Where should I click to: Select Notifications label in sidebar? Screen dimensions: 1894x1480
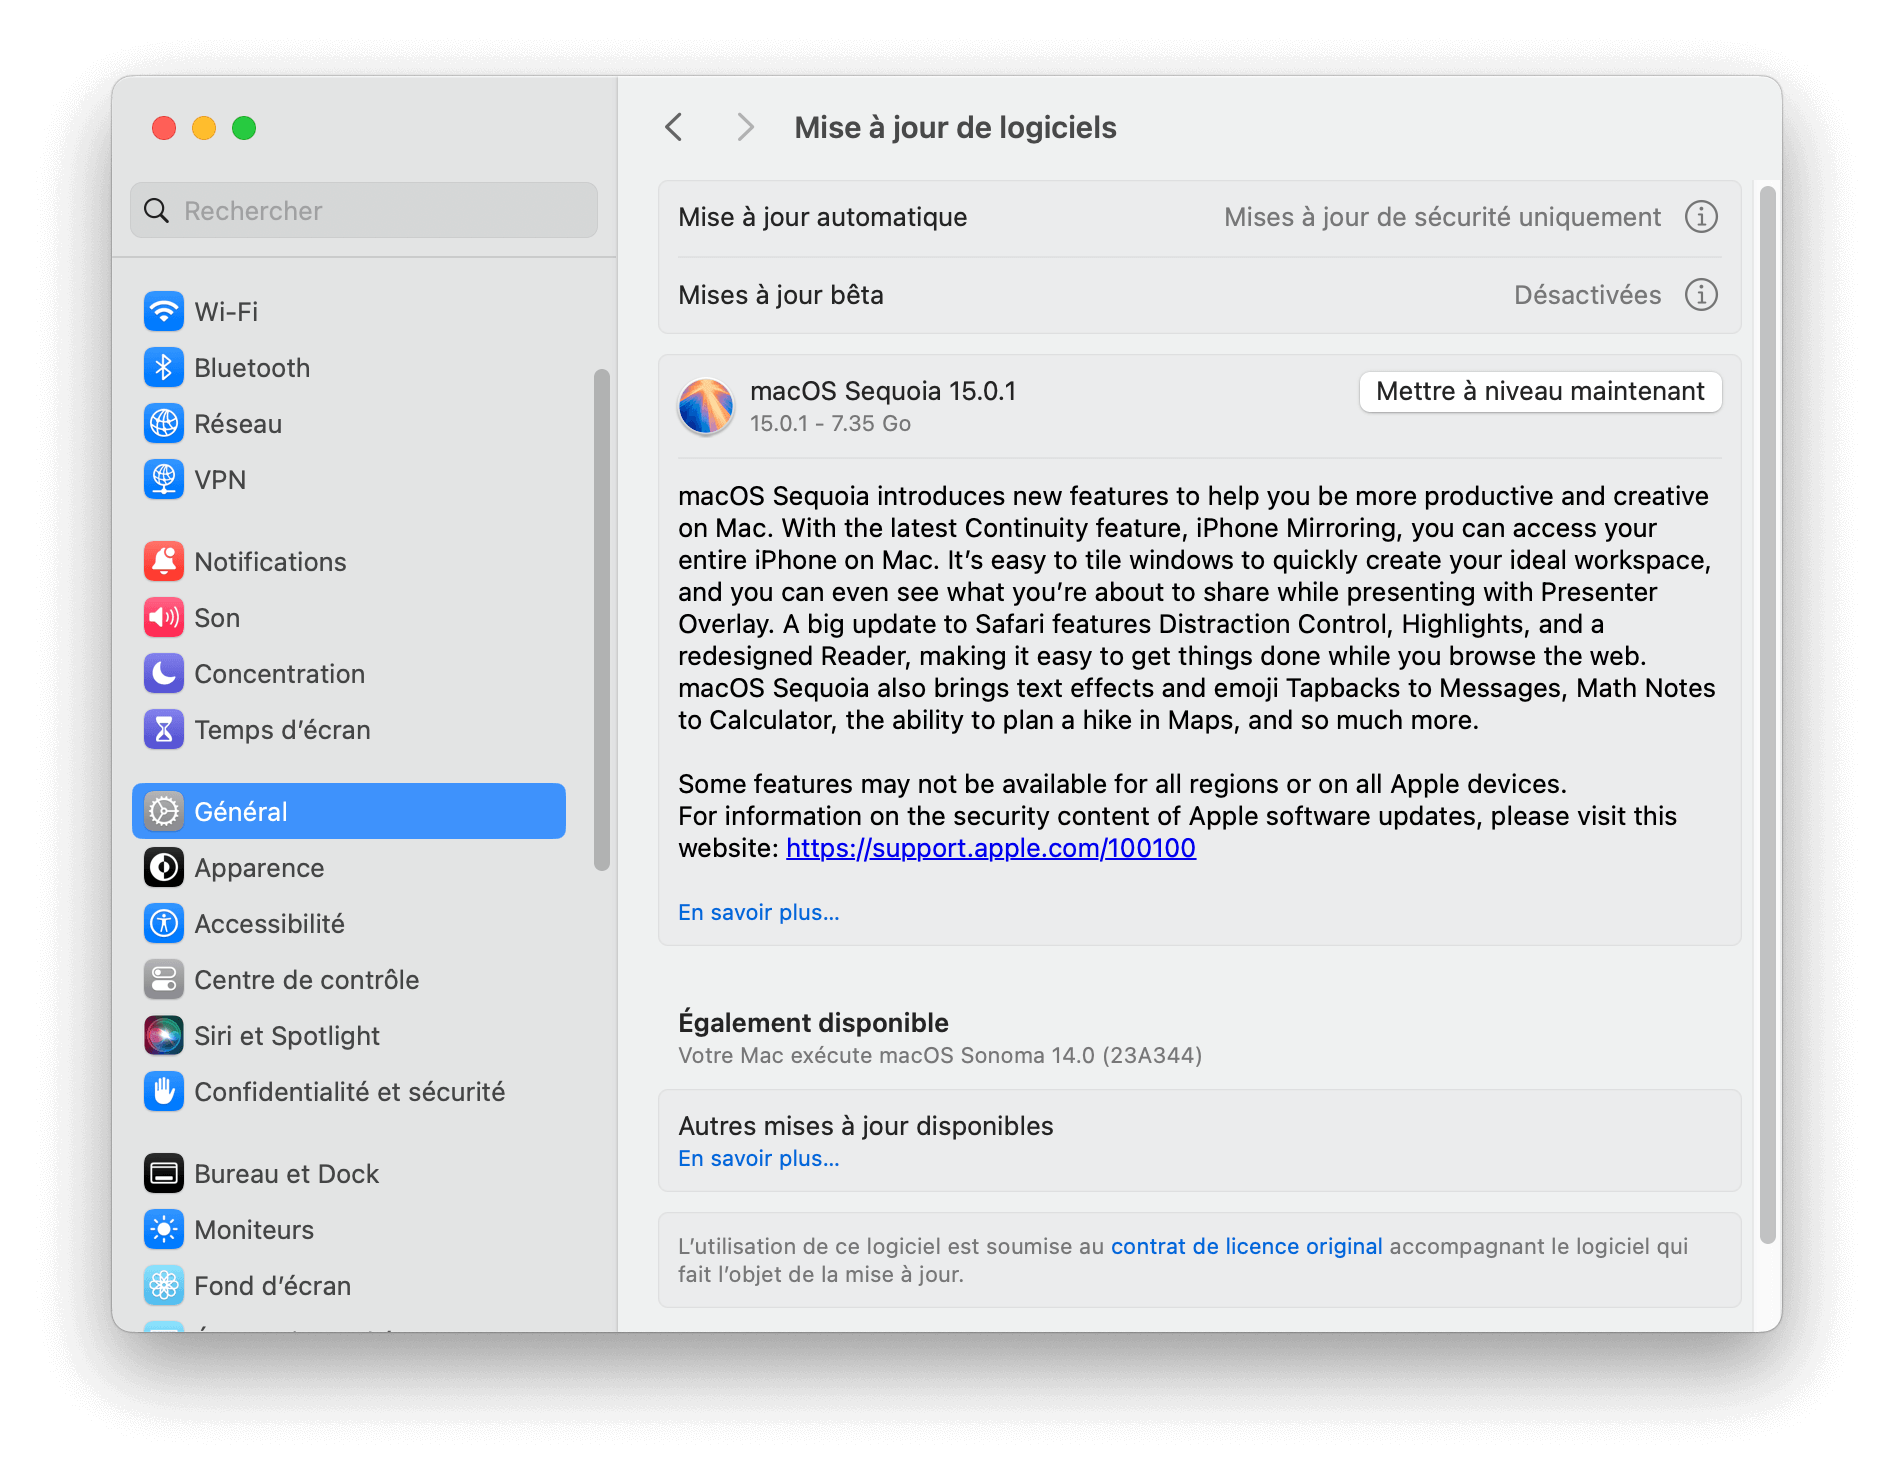pos(270,562)
